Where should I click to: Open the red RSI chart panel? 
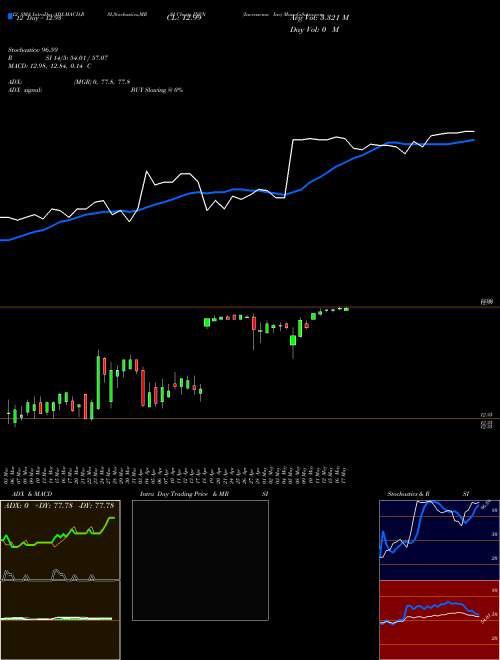point(439,620)
